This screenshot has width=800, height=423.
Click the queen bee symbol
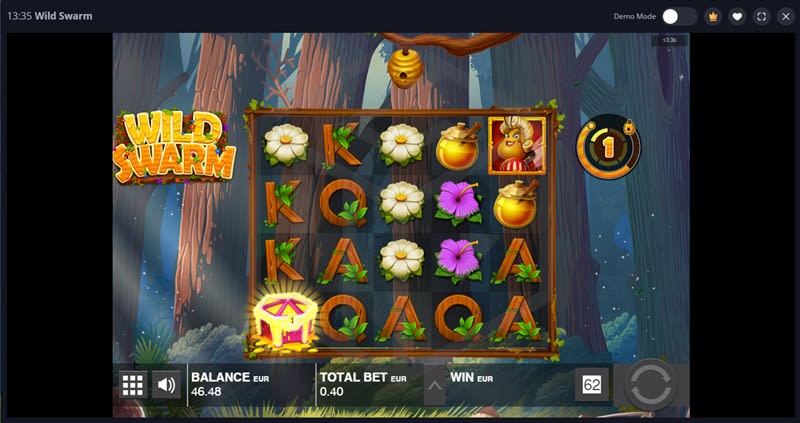(517, 146)
